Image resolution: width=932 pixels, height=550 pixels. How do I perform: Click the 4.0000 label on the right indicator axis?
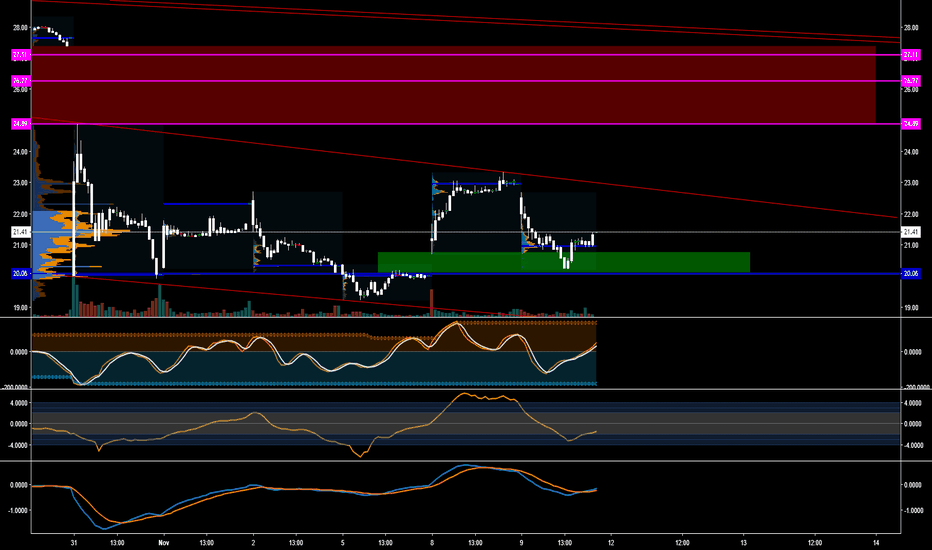click(913, 403)
